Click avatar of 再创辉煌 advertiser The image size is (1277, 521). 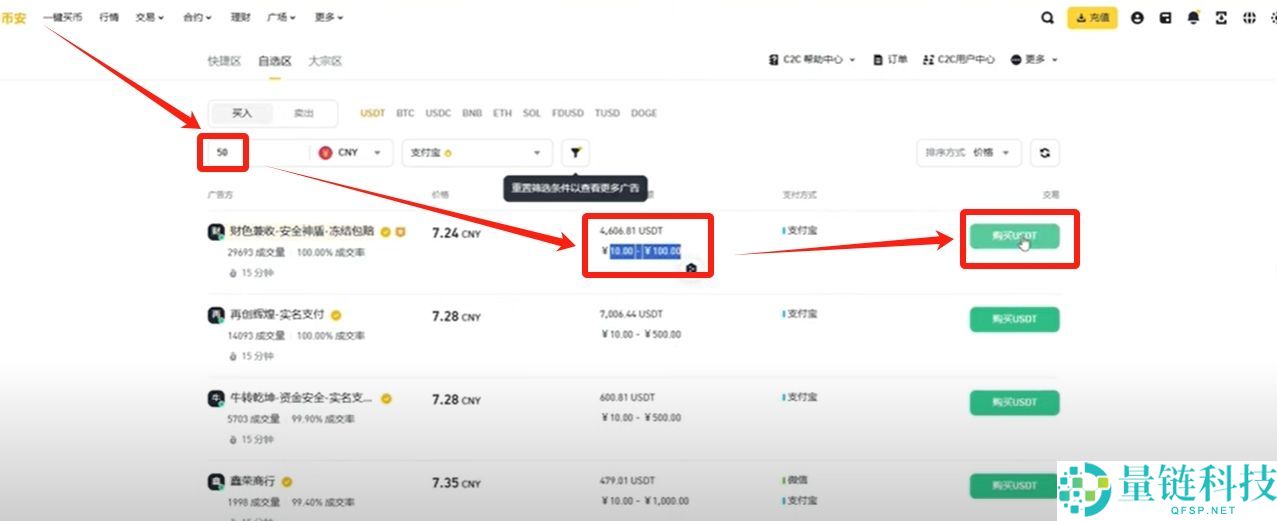point(216,315)
